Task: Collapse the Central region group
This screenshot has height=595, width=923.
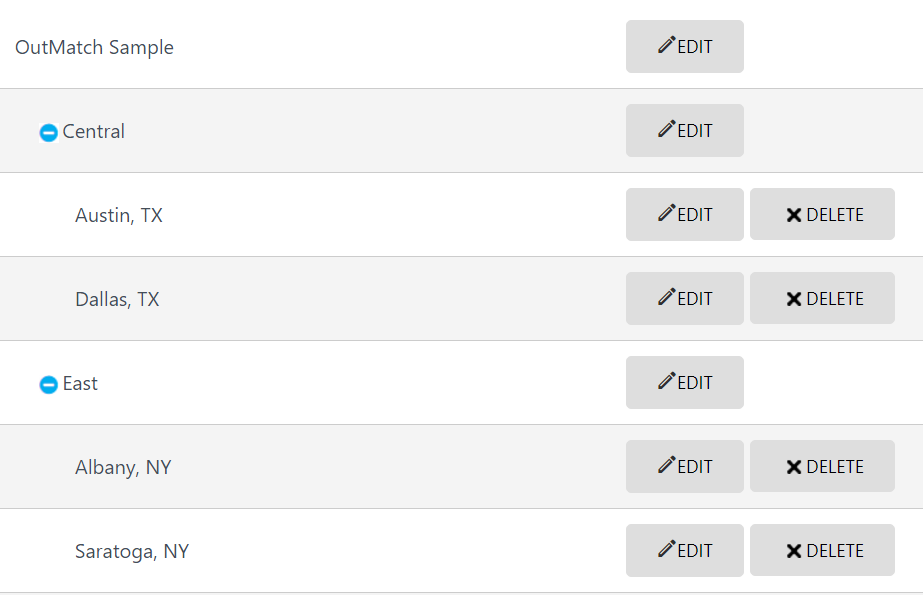Action: click(48, 132)
